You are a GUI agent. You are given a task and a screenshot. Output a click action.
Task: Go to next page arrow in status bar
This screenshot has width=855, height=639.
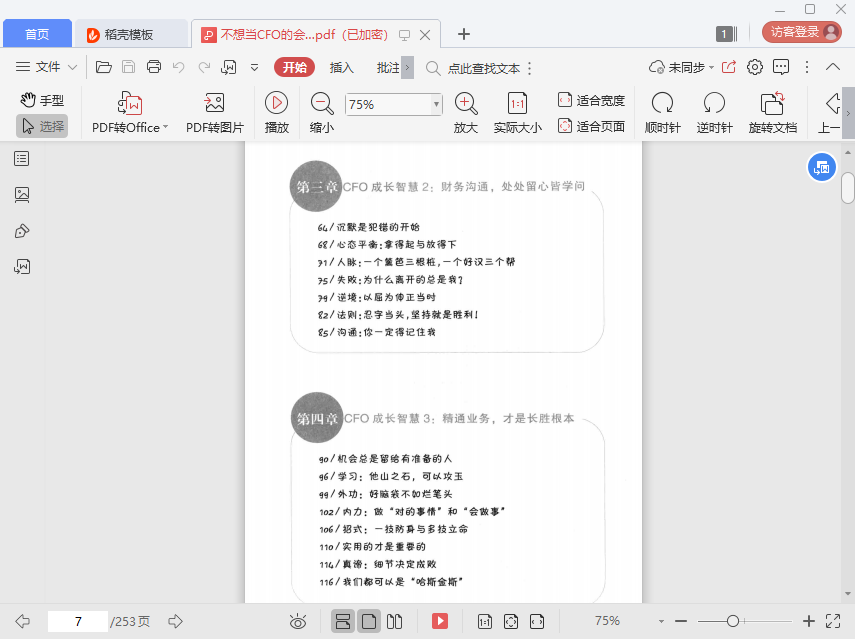(x=175, y=620)
